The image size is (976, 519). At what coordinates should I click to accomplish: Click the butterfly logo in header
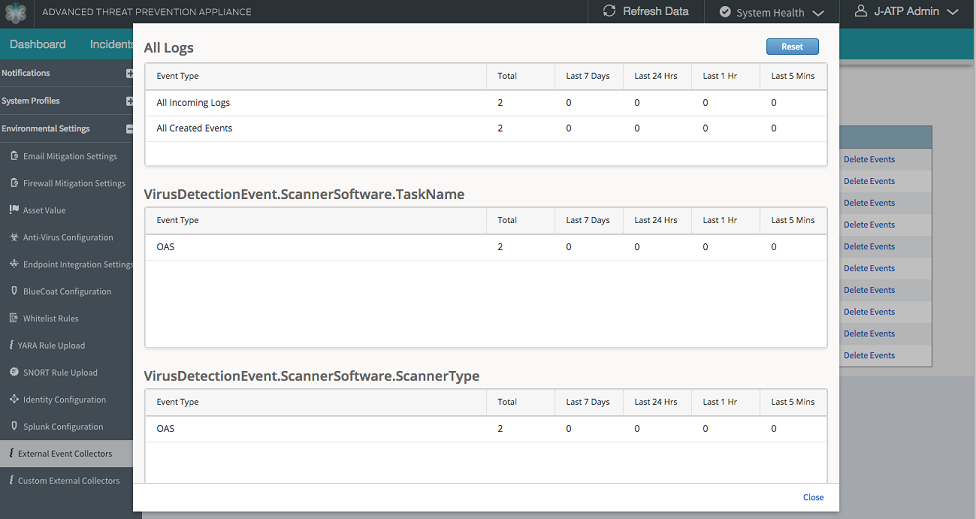pos(16,13)
